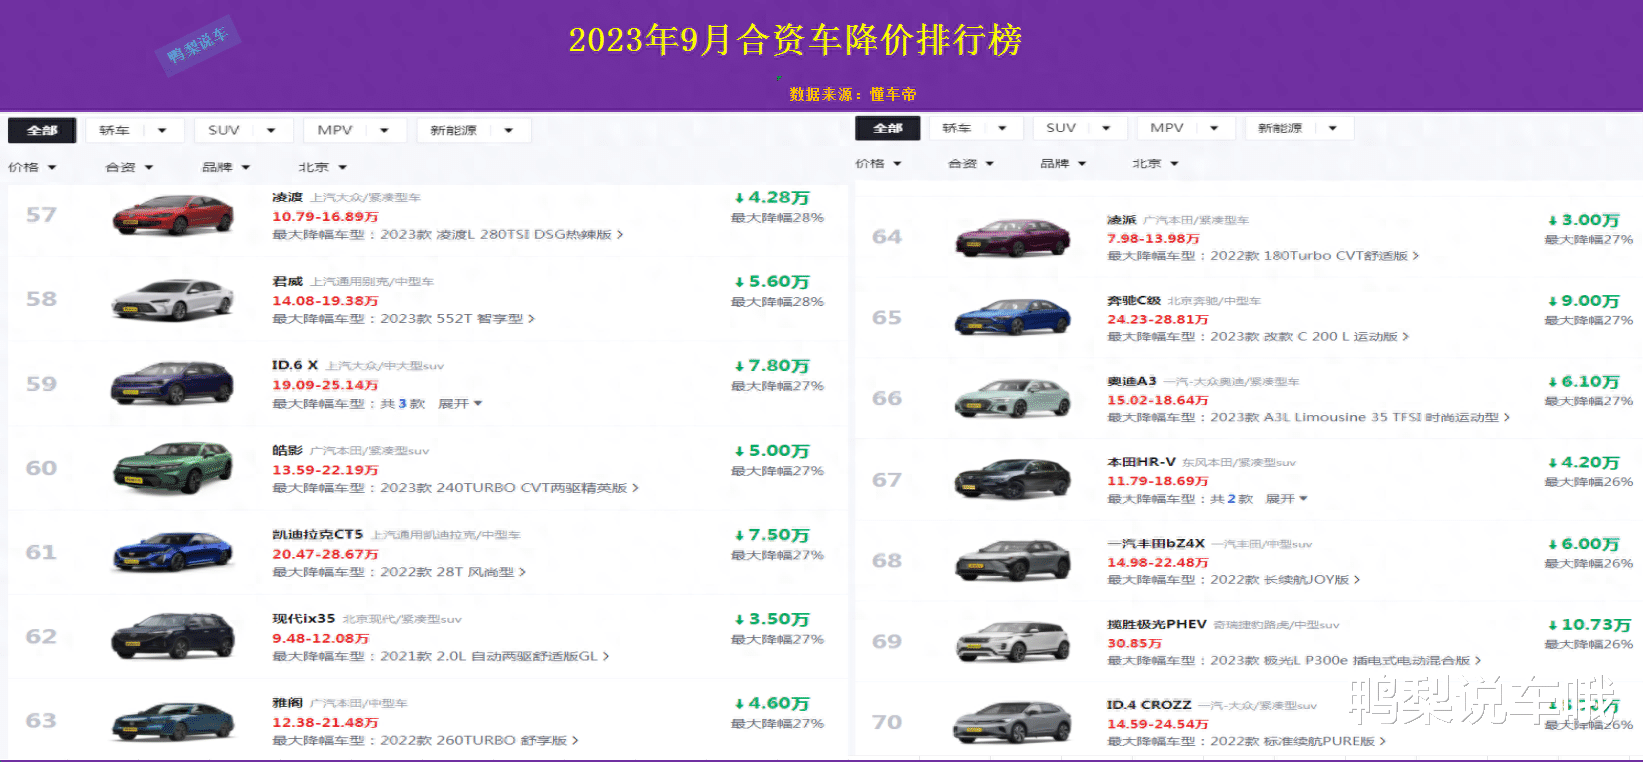Screen dimensions: 1643x762
Task: Click the ID.6 X car thumbnail
Action: pyautogui.click(x=172, y=383)
